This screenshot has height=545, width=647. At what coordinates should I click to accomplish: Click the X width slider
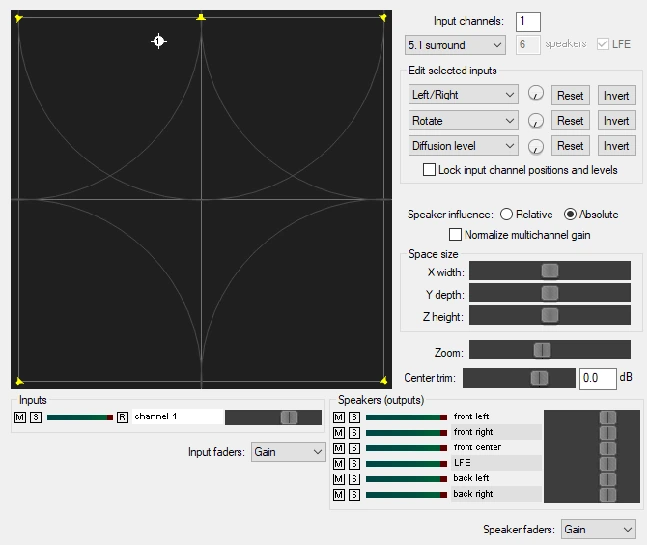(550, 271)
